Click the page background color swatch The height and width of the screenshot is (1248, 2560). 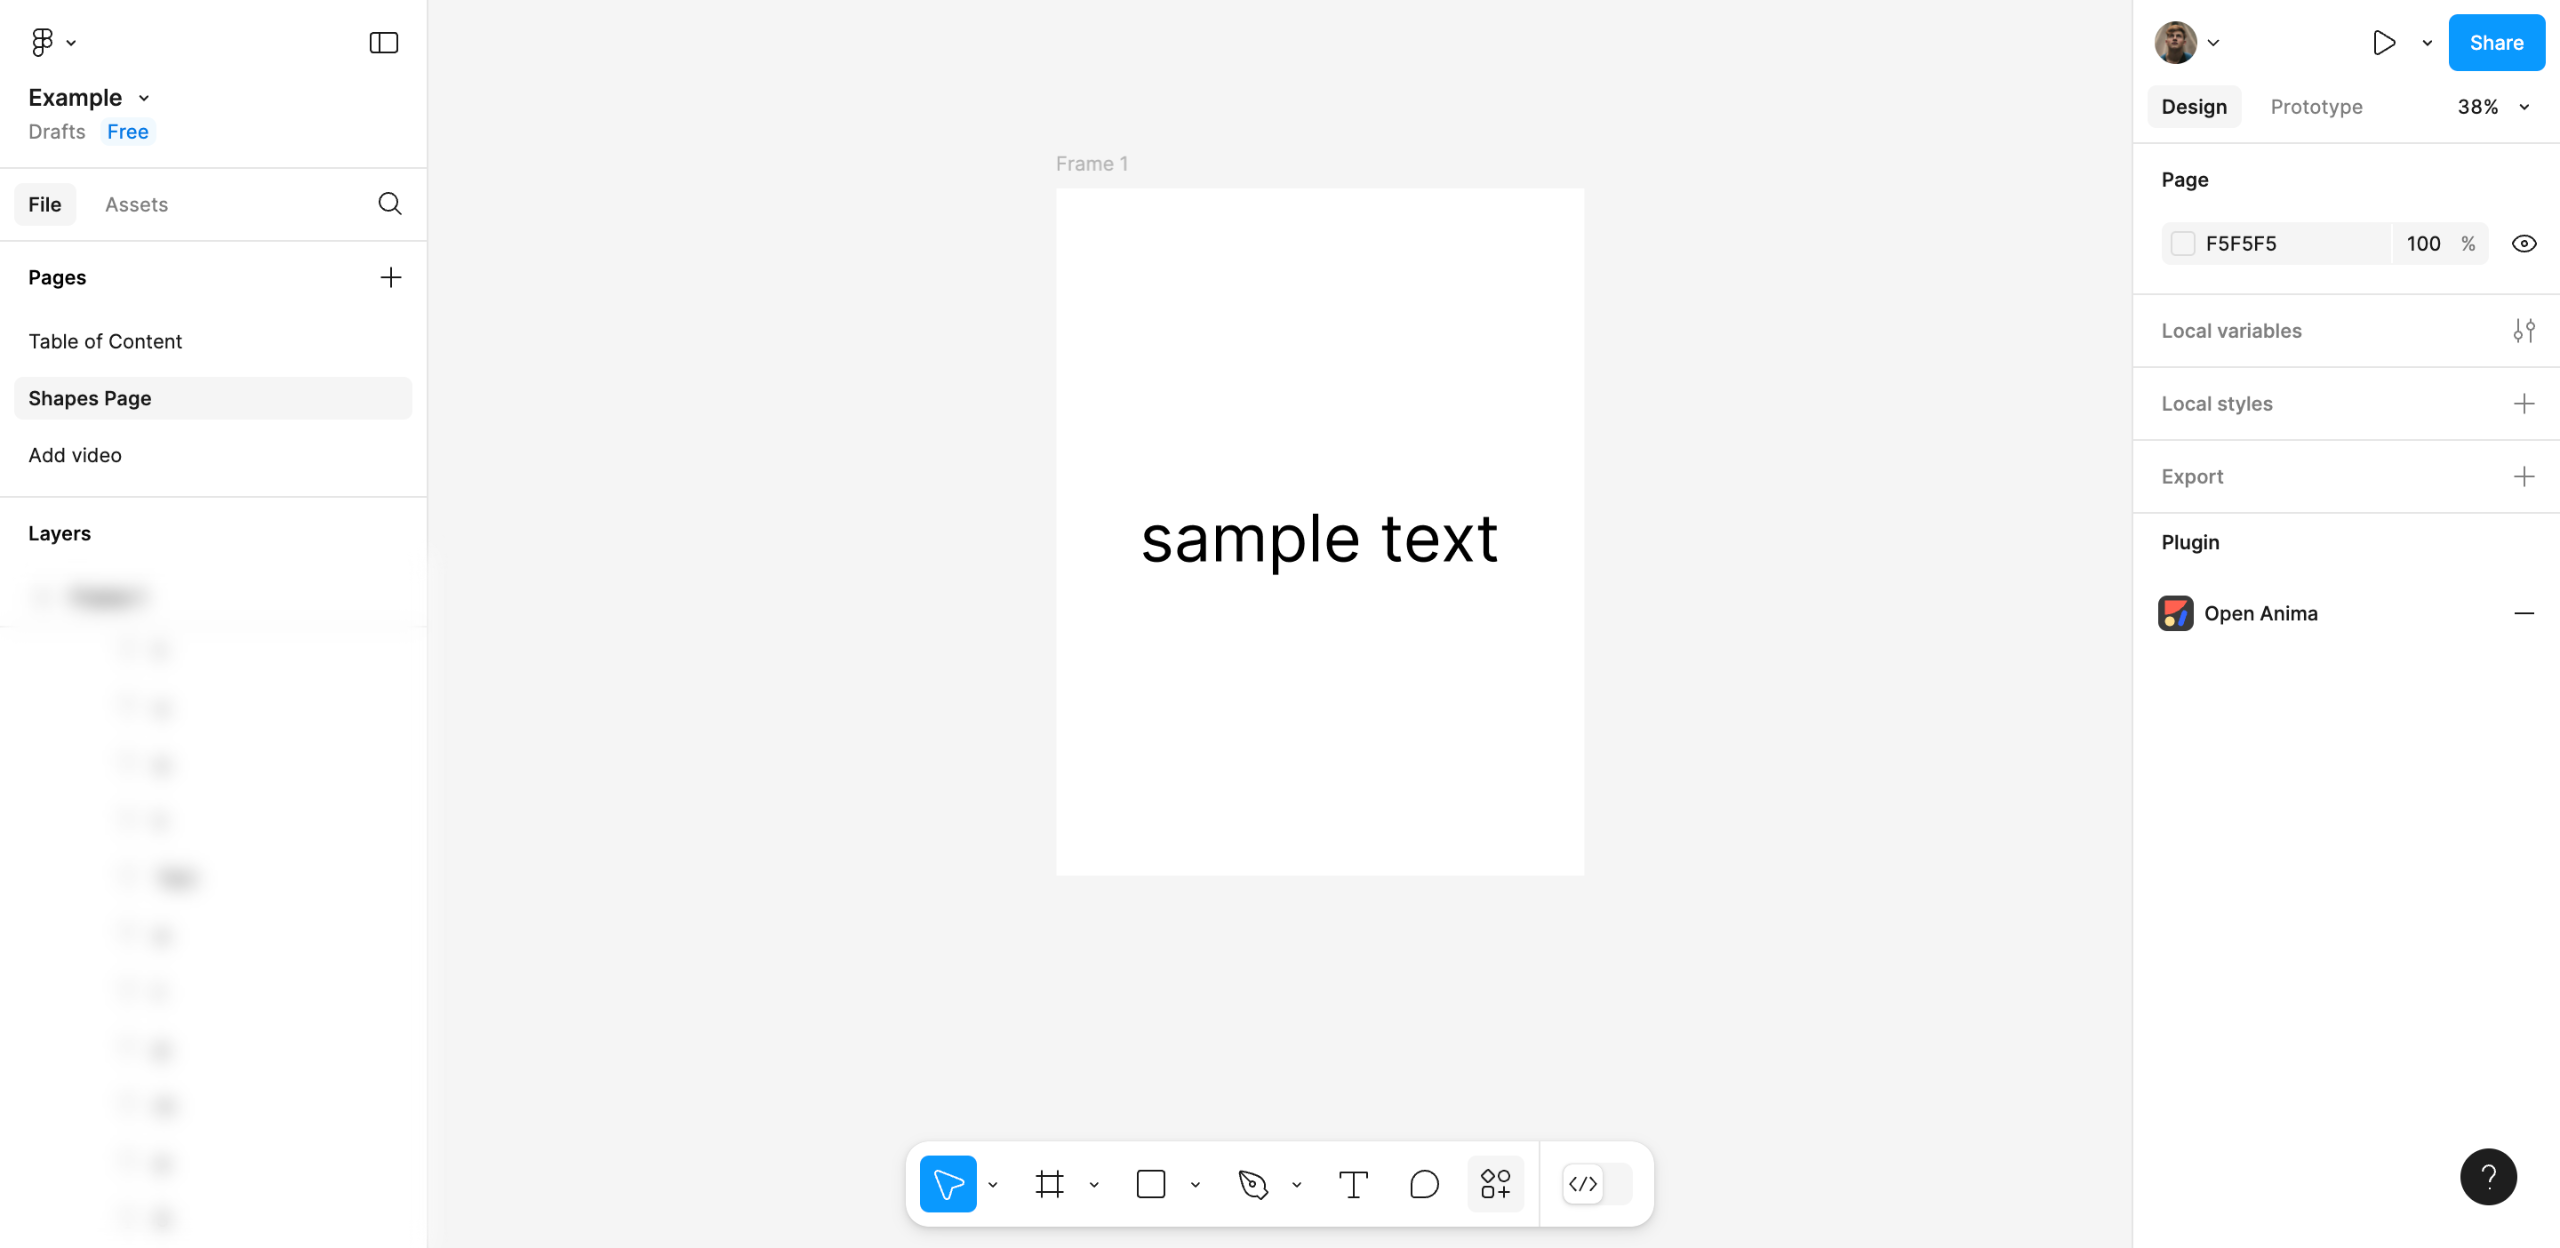pyautogui.click(x=2183, y=244)
